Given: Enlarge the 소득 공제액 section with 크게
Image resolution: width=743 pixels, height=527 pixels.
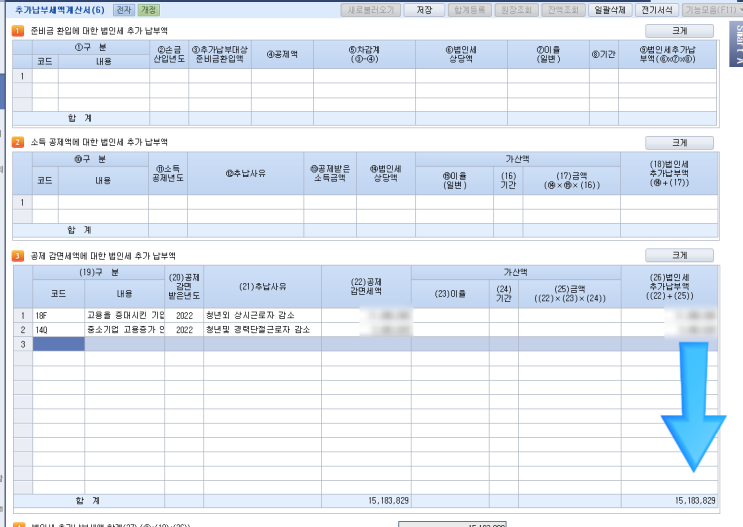Looking at the screenshot, I should (679, 143).
